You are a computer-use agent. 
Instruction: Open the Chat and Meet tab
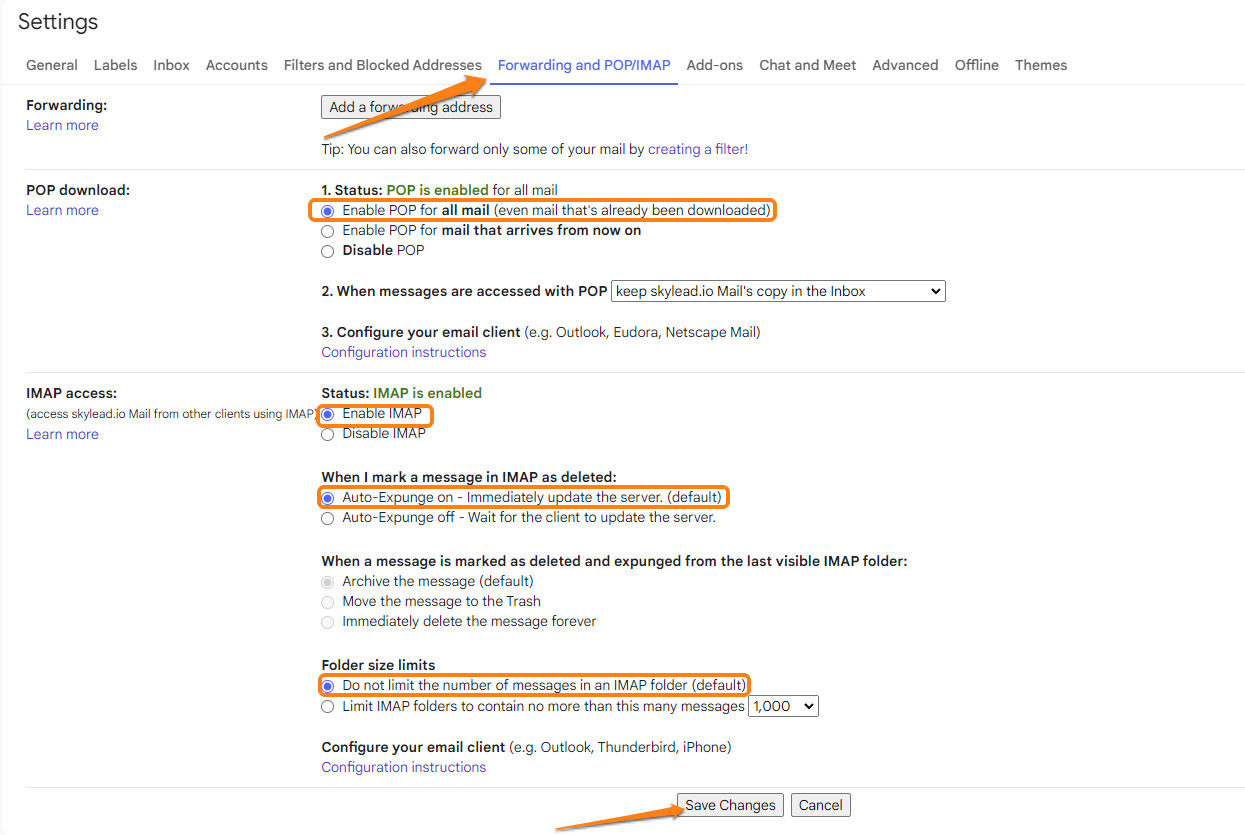pyautogui.click(x=807, y=64)
